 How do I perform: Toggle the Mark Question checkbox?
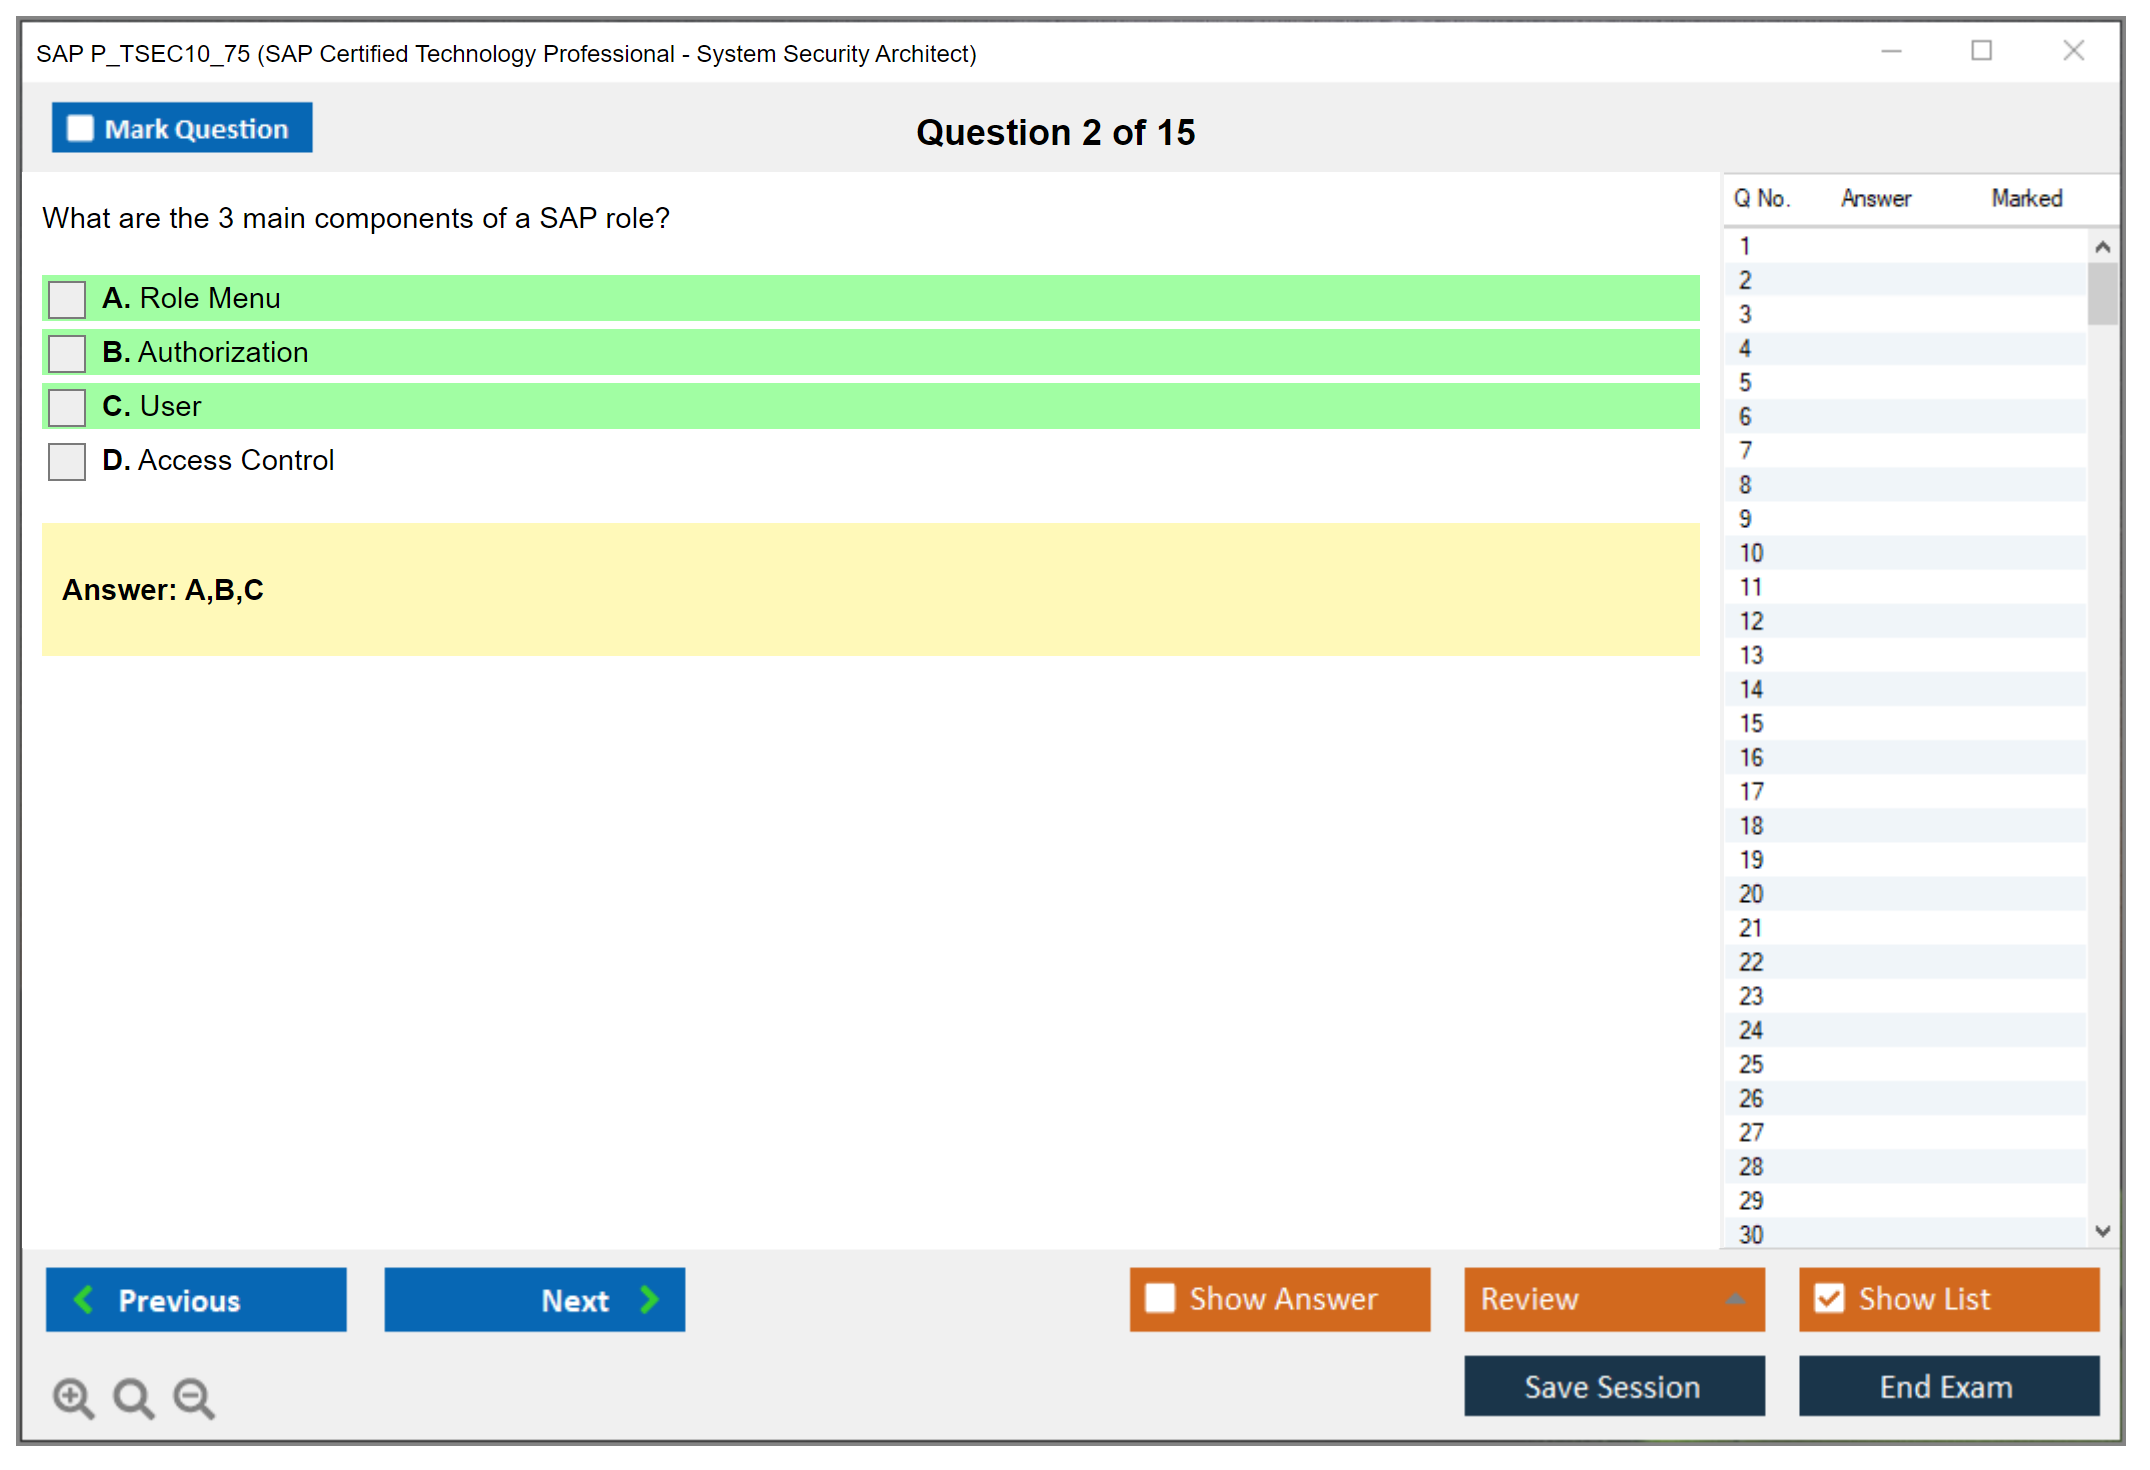(80, 129)
